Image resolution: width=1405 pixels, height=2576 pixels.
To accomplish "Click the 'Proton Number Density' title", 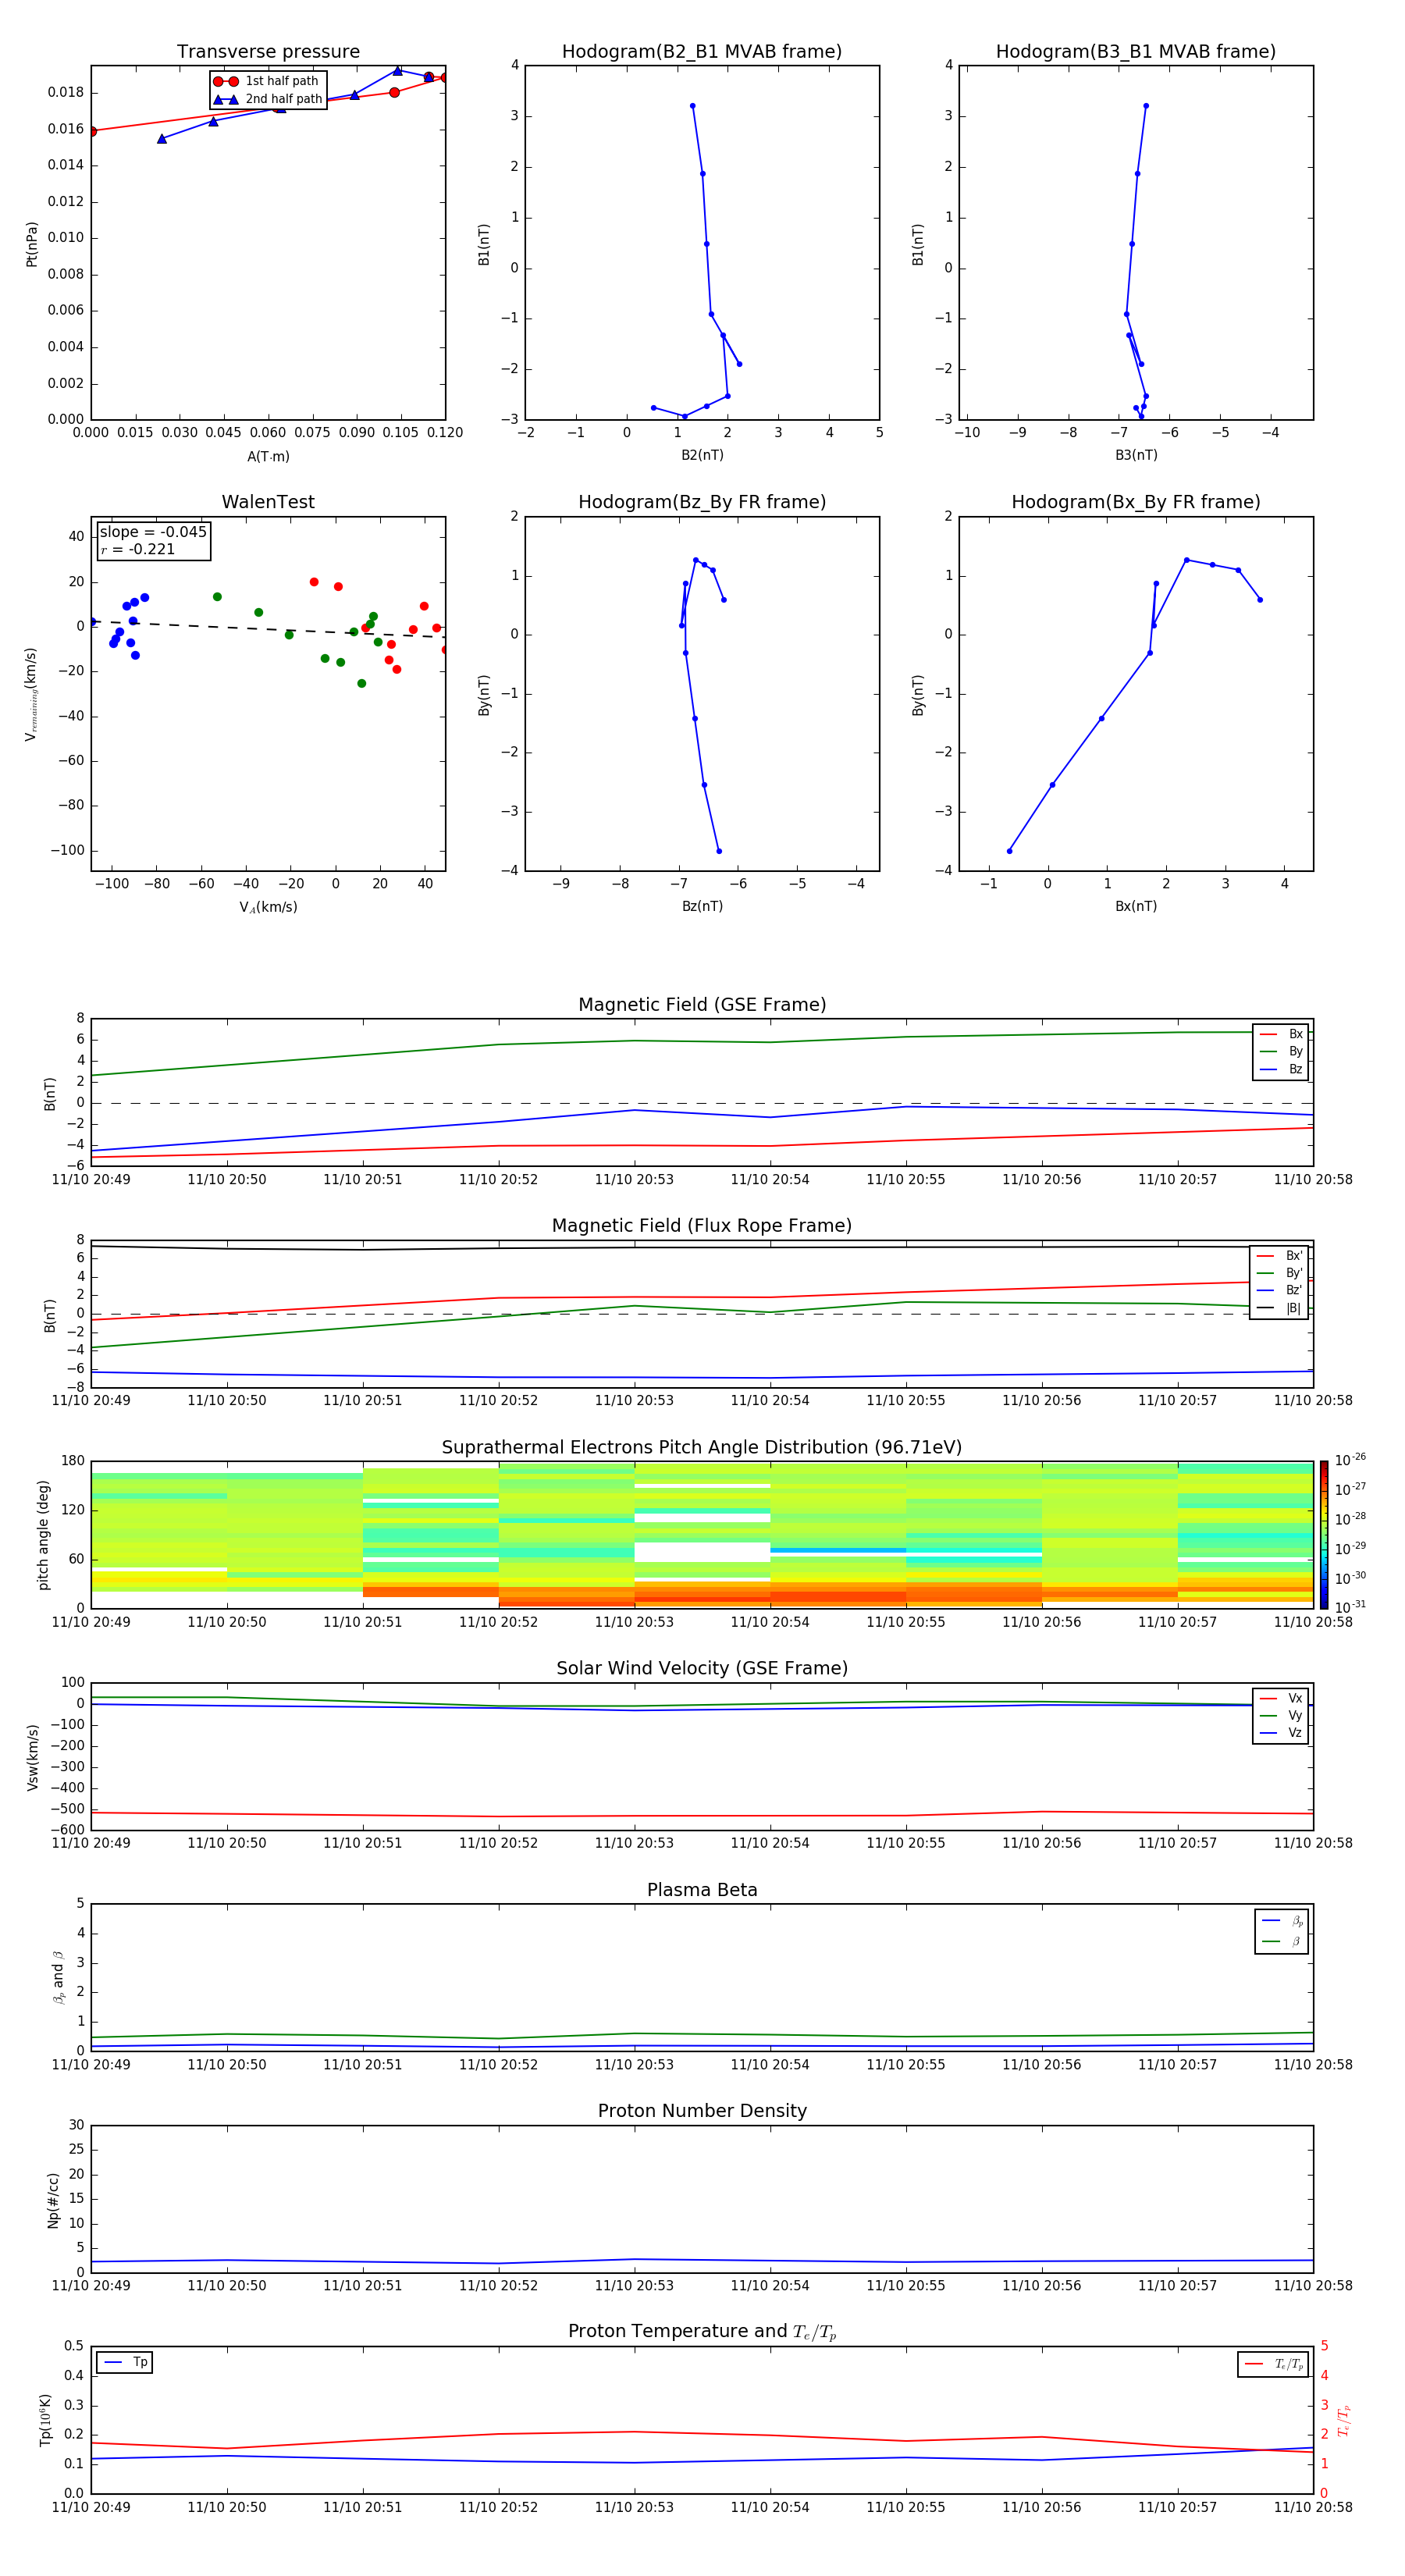I will [702, 2111].
